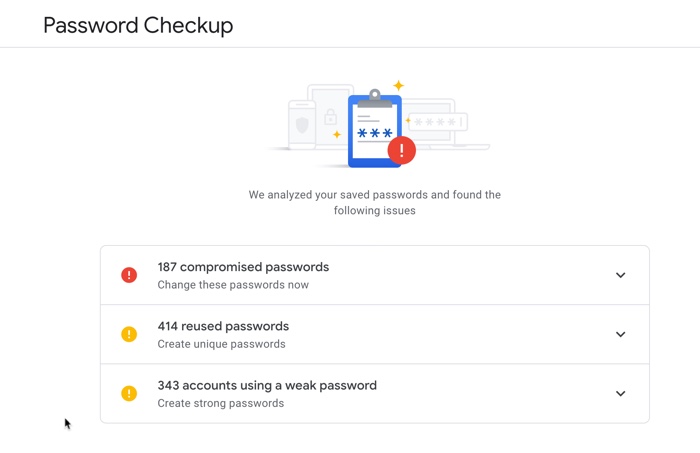Expand the reused passwords chevron
700x453 pixels.
click(621, 334)
